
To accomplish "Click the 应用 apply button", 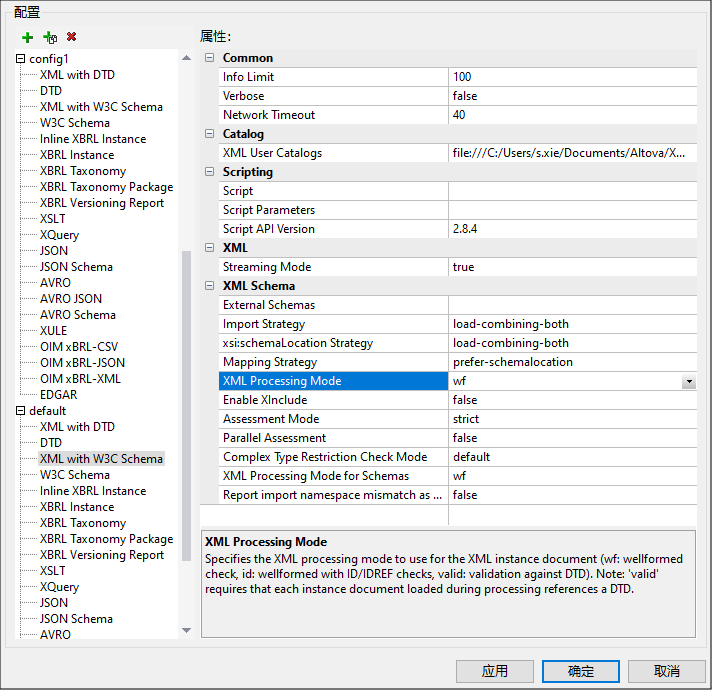I will [x=494, y=671].
